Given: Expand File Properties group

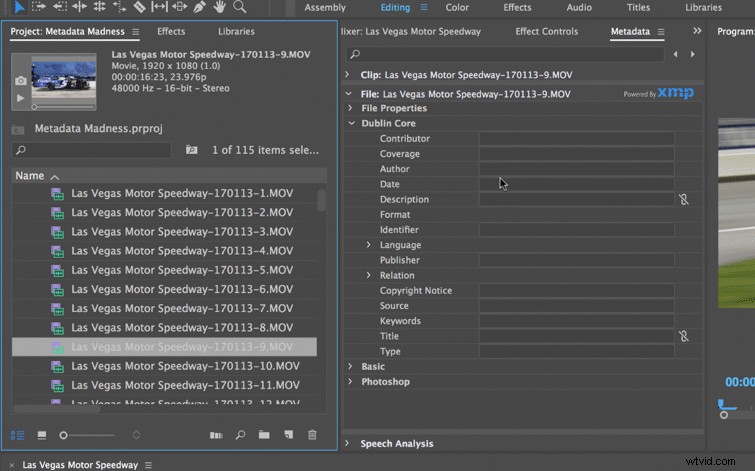Looking at the screenshot, I should pos(351,108).
